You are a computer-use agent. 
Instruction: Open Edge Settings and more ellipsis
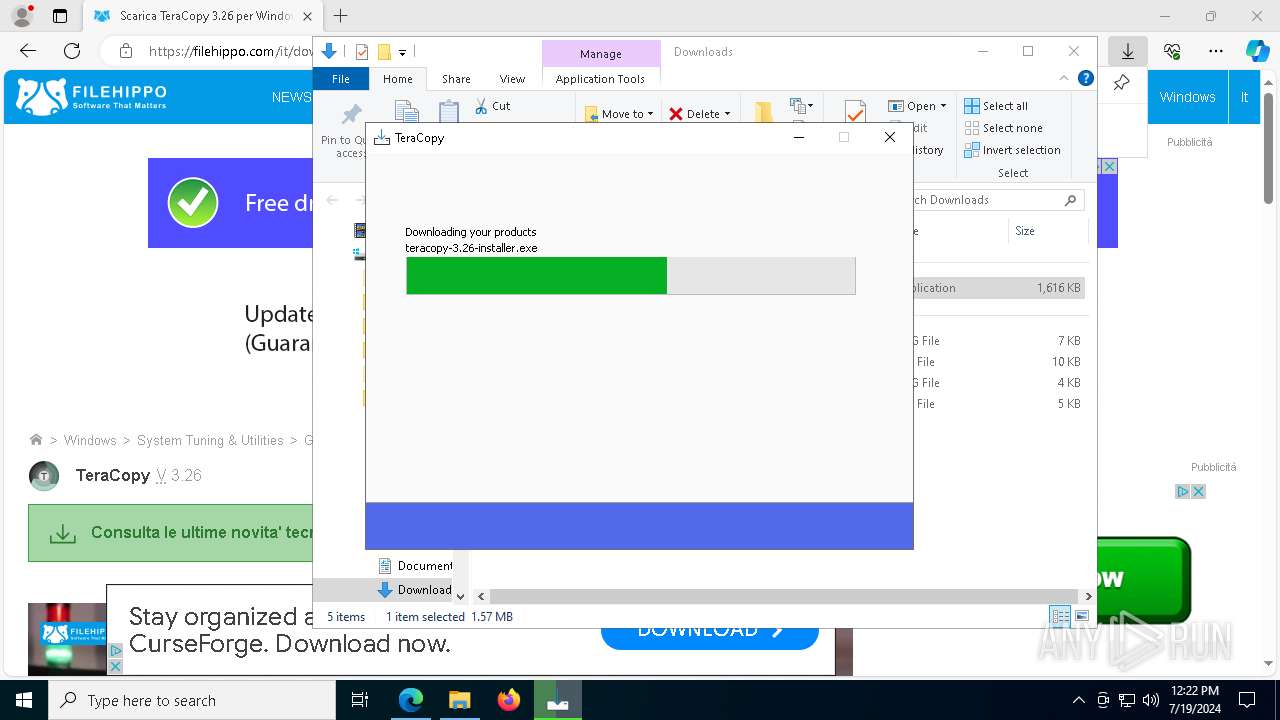click(x=1216, y=51)
